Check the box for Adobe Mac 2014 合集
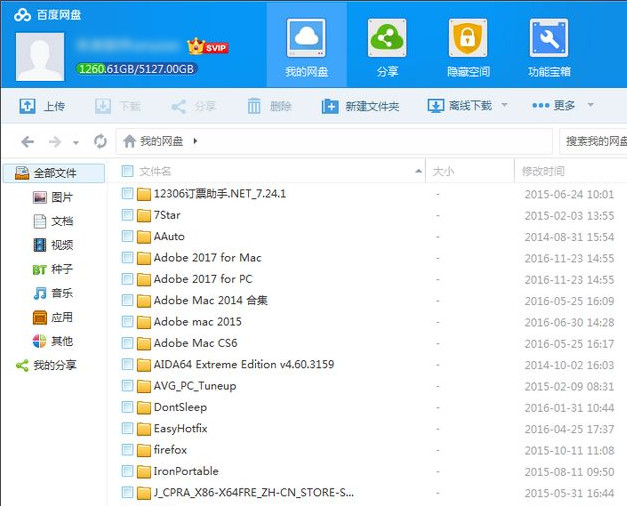627x506 pixels. coord(128,300)
